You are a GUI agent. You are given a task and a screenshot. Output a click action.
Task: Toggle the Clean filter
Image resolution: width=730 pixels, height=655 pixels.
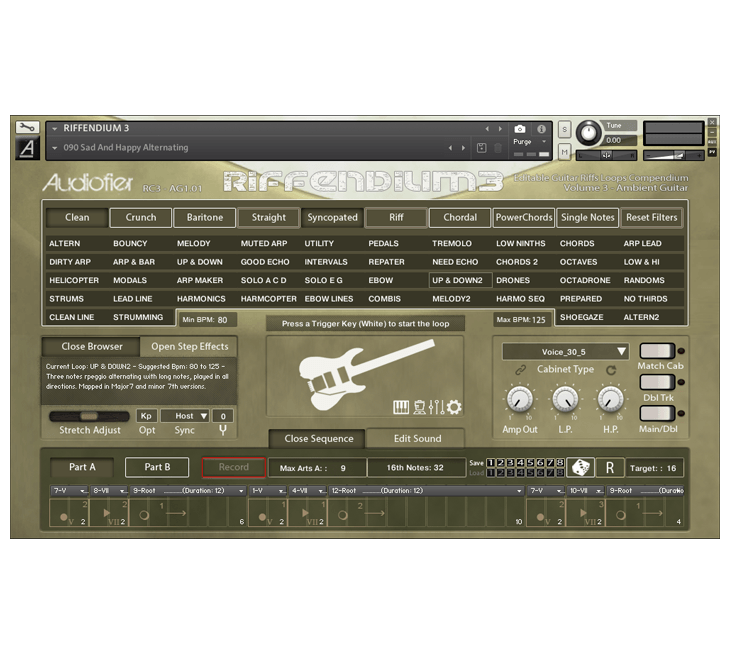pyautogui.click(x=77, y=217)
